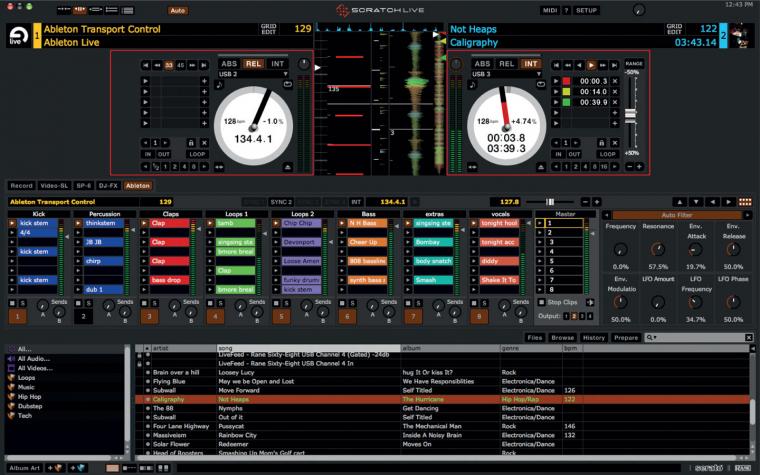This screenshot has height=475, width=760.
Task: Toggle the Auto button in top bar
Action: [178, 10]
